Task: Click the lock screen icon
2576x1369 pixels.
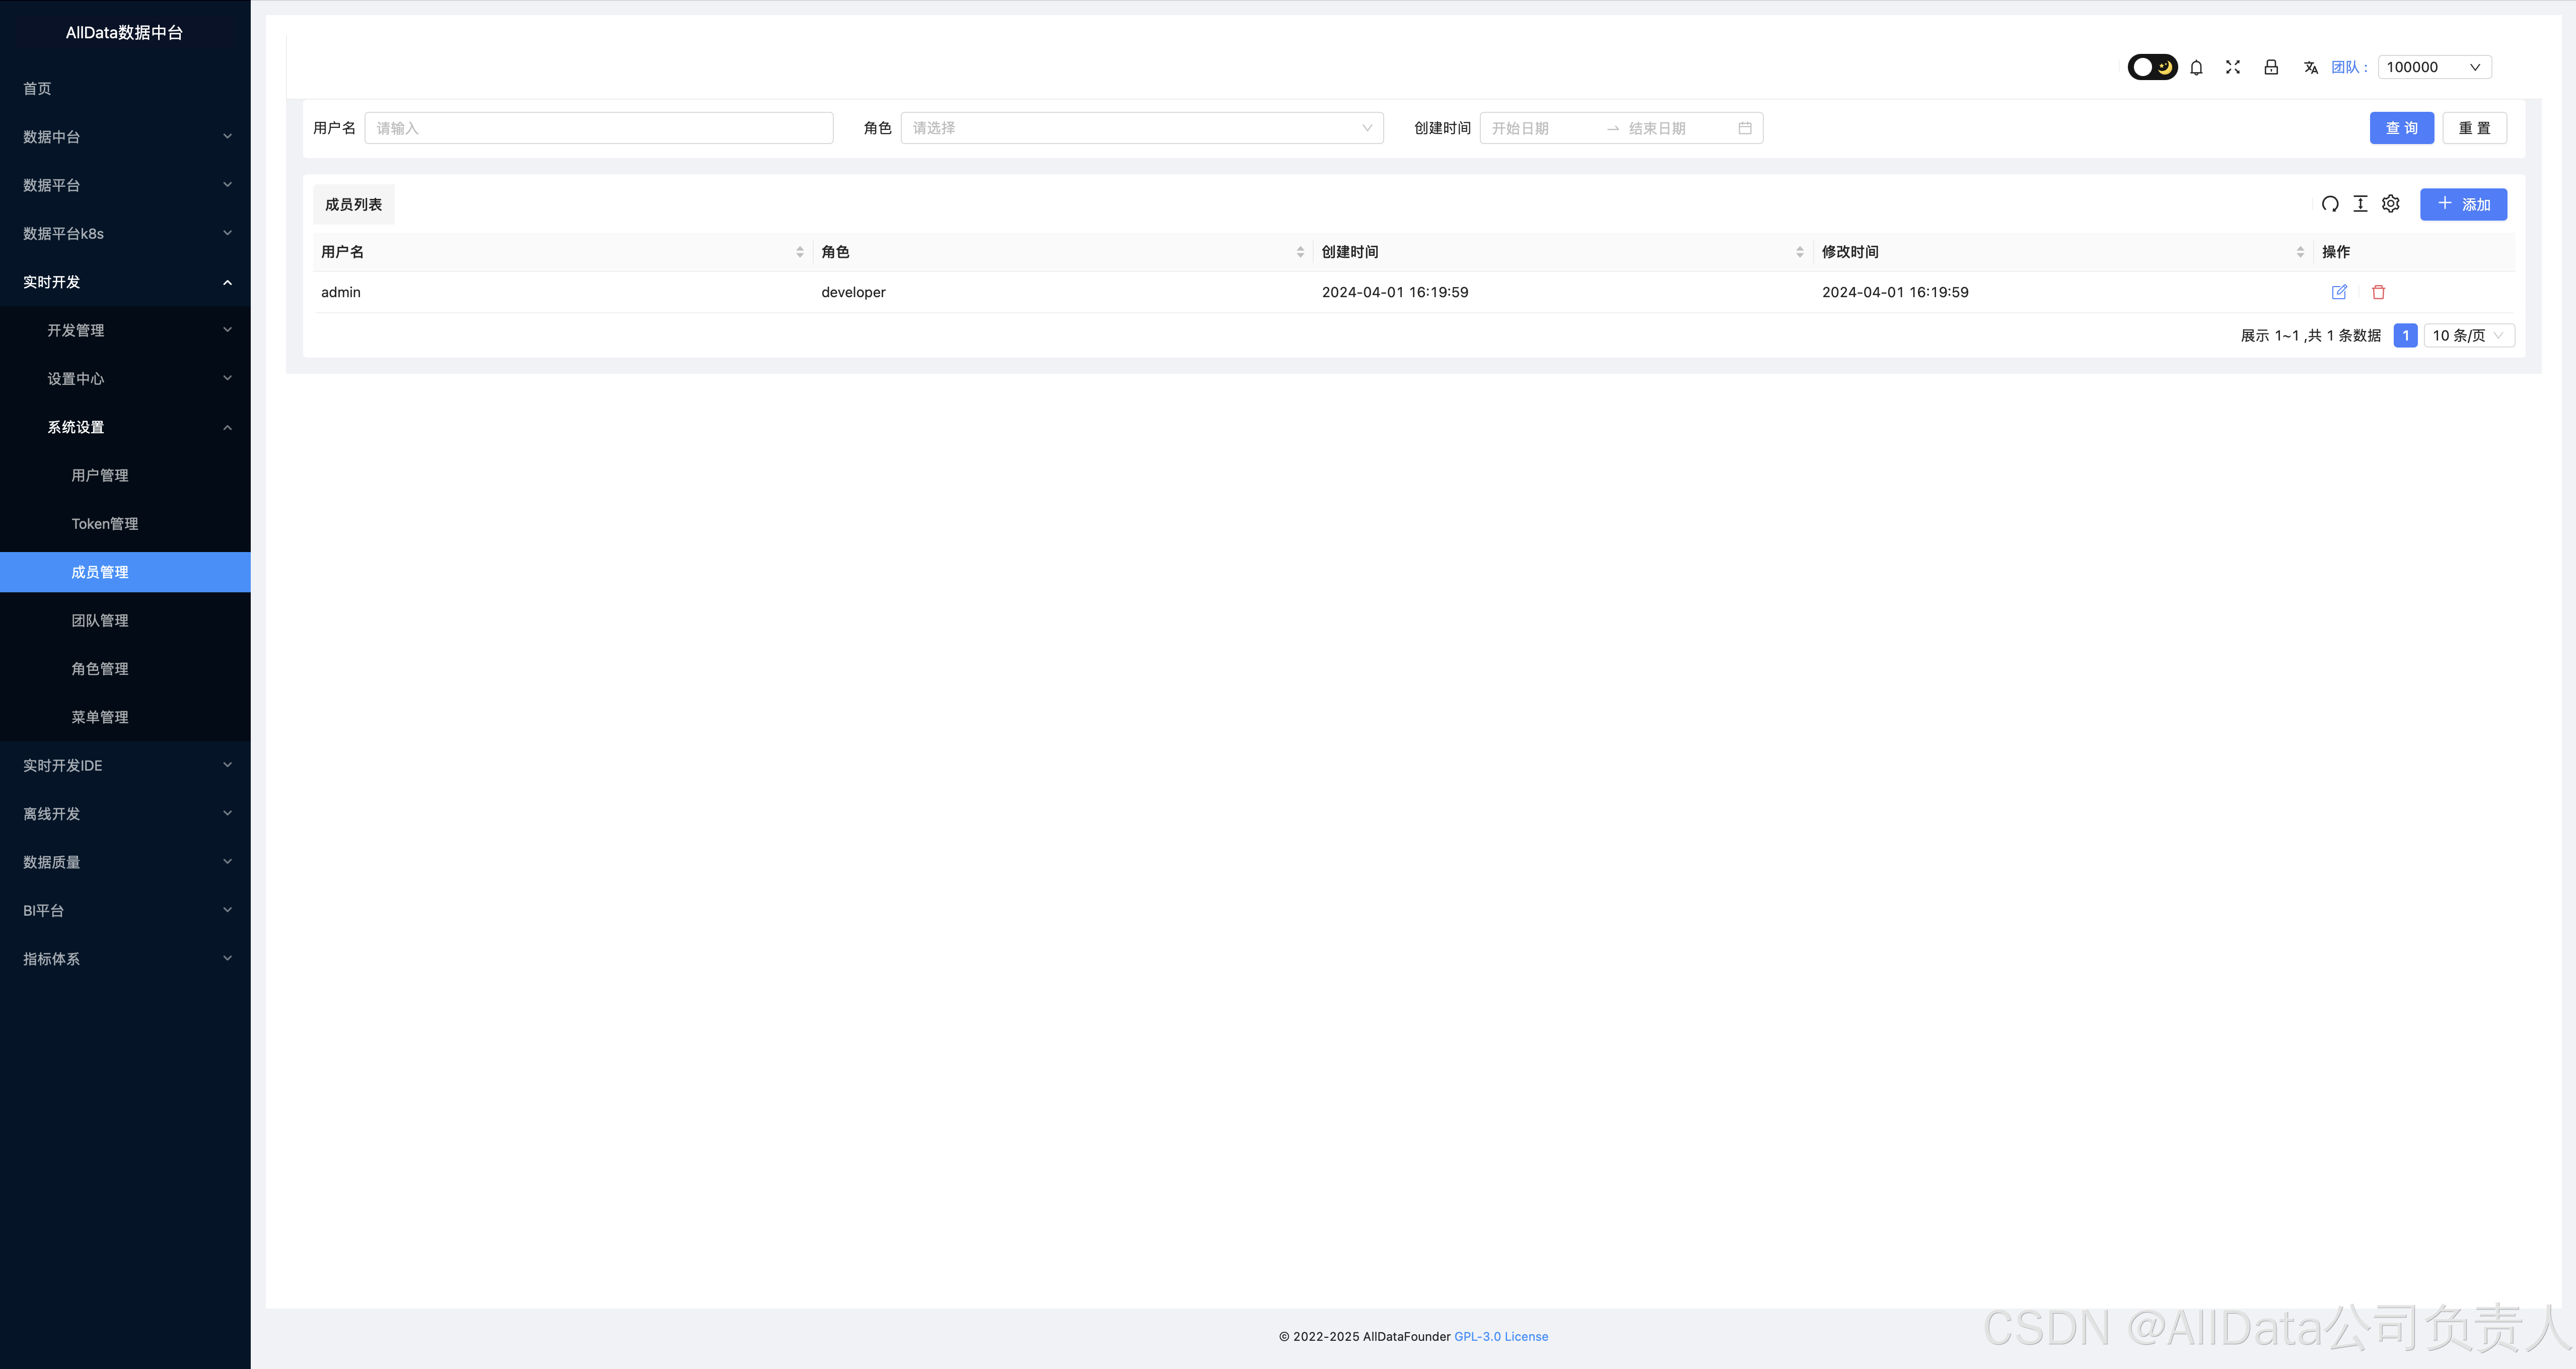Action: tap(2271, 67)
